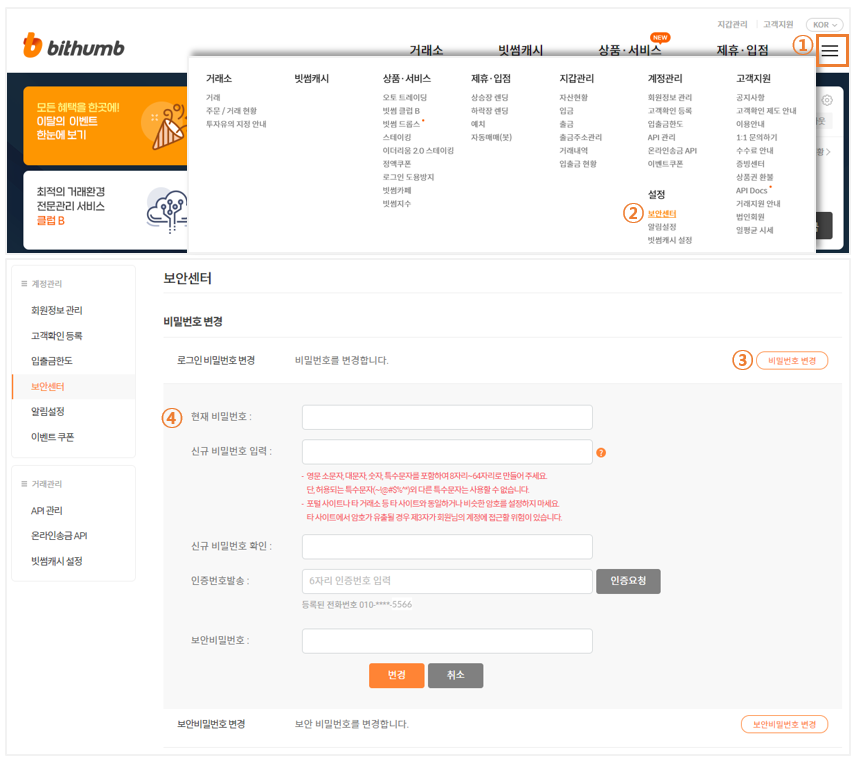Select 자동매매(봇) in the mega menu
Screen dimensions: 858x762
tap(491, 137)
